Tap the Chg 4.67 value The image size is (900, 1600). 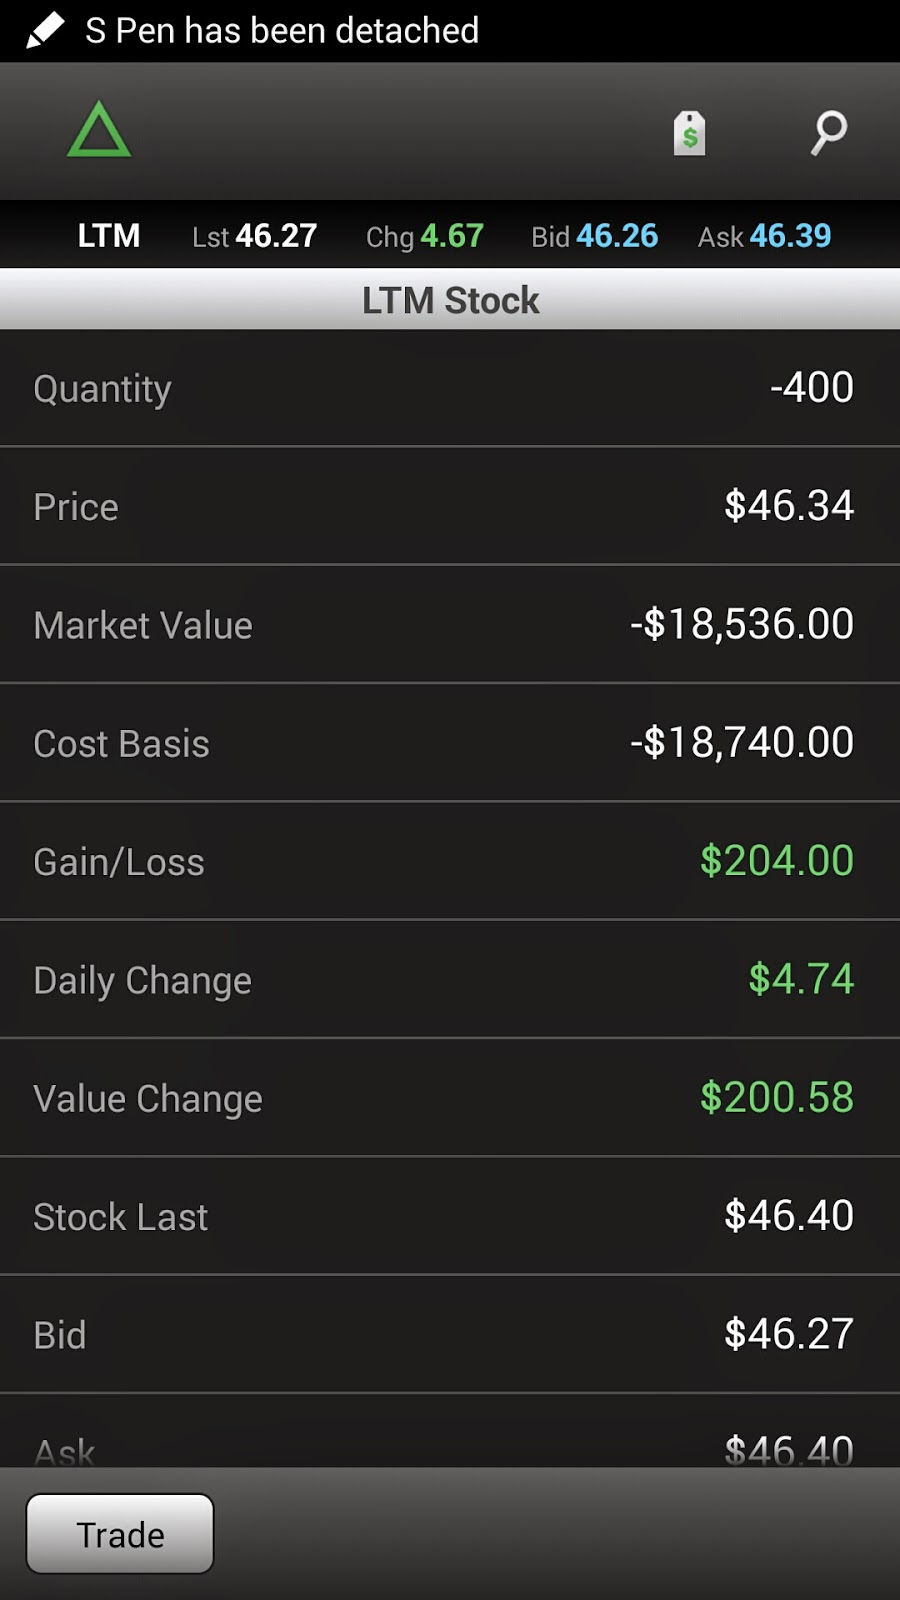(425, 236)
